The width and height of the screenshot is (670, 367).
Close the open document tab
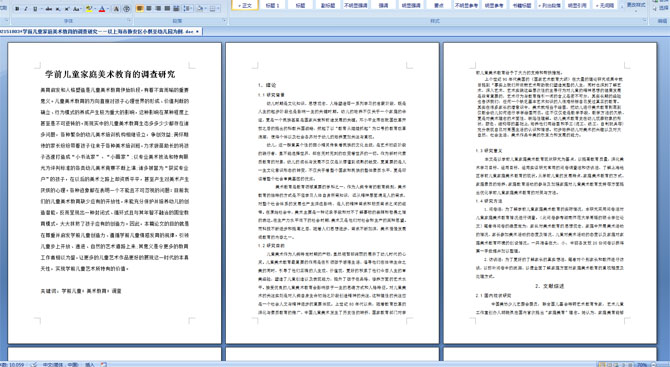(197, 31)
